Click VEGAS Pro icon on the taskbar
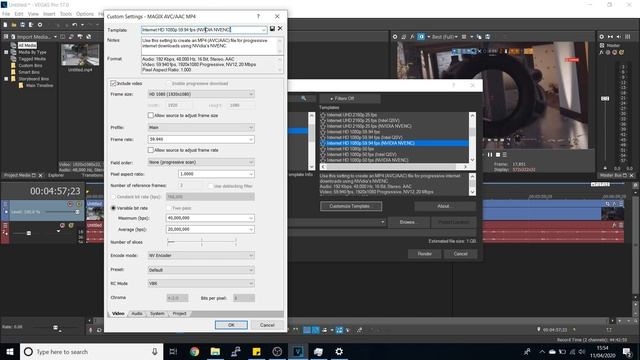 tap(298, 351)
